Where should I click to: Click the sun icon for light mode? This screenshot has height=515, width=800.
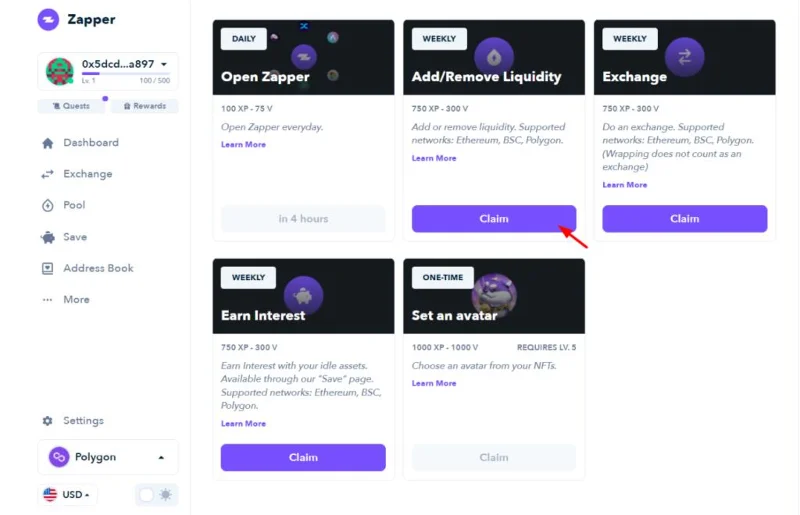coord(166,495)
